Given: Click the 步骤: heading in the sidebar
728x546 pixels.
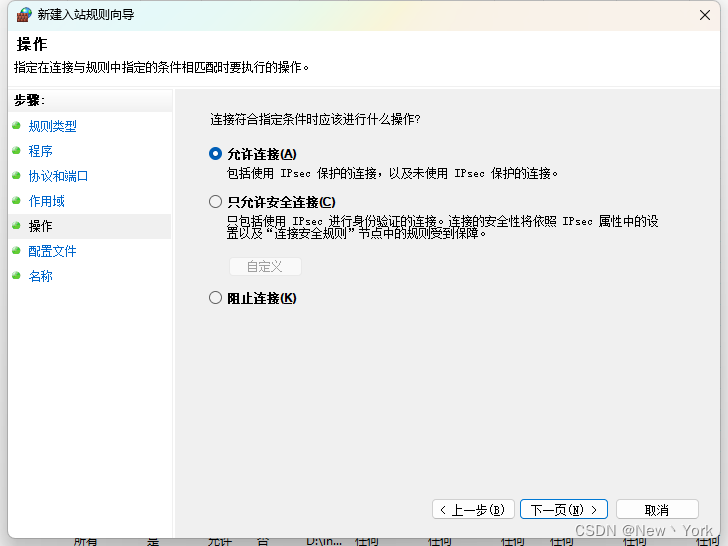Looking at the screenshot, I should point(29,100).
